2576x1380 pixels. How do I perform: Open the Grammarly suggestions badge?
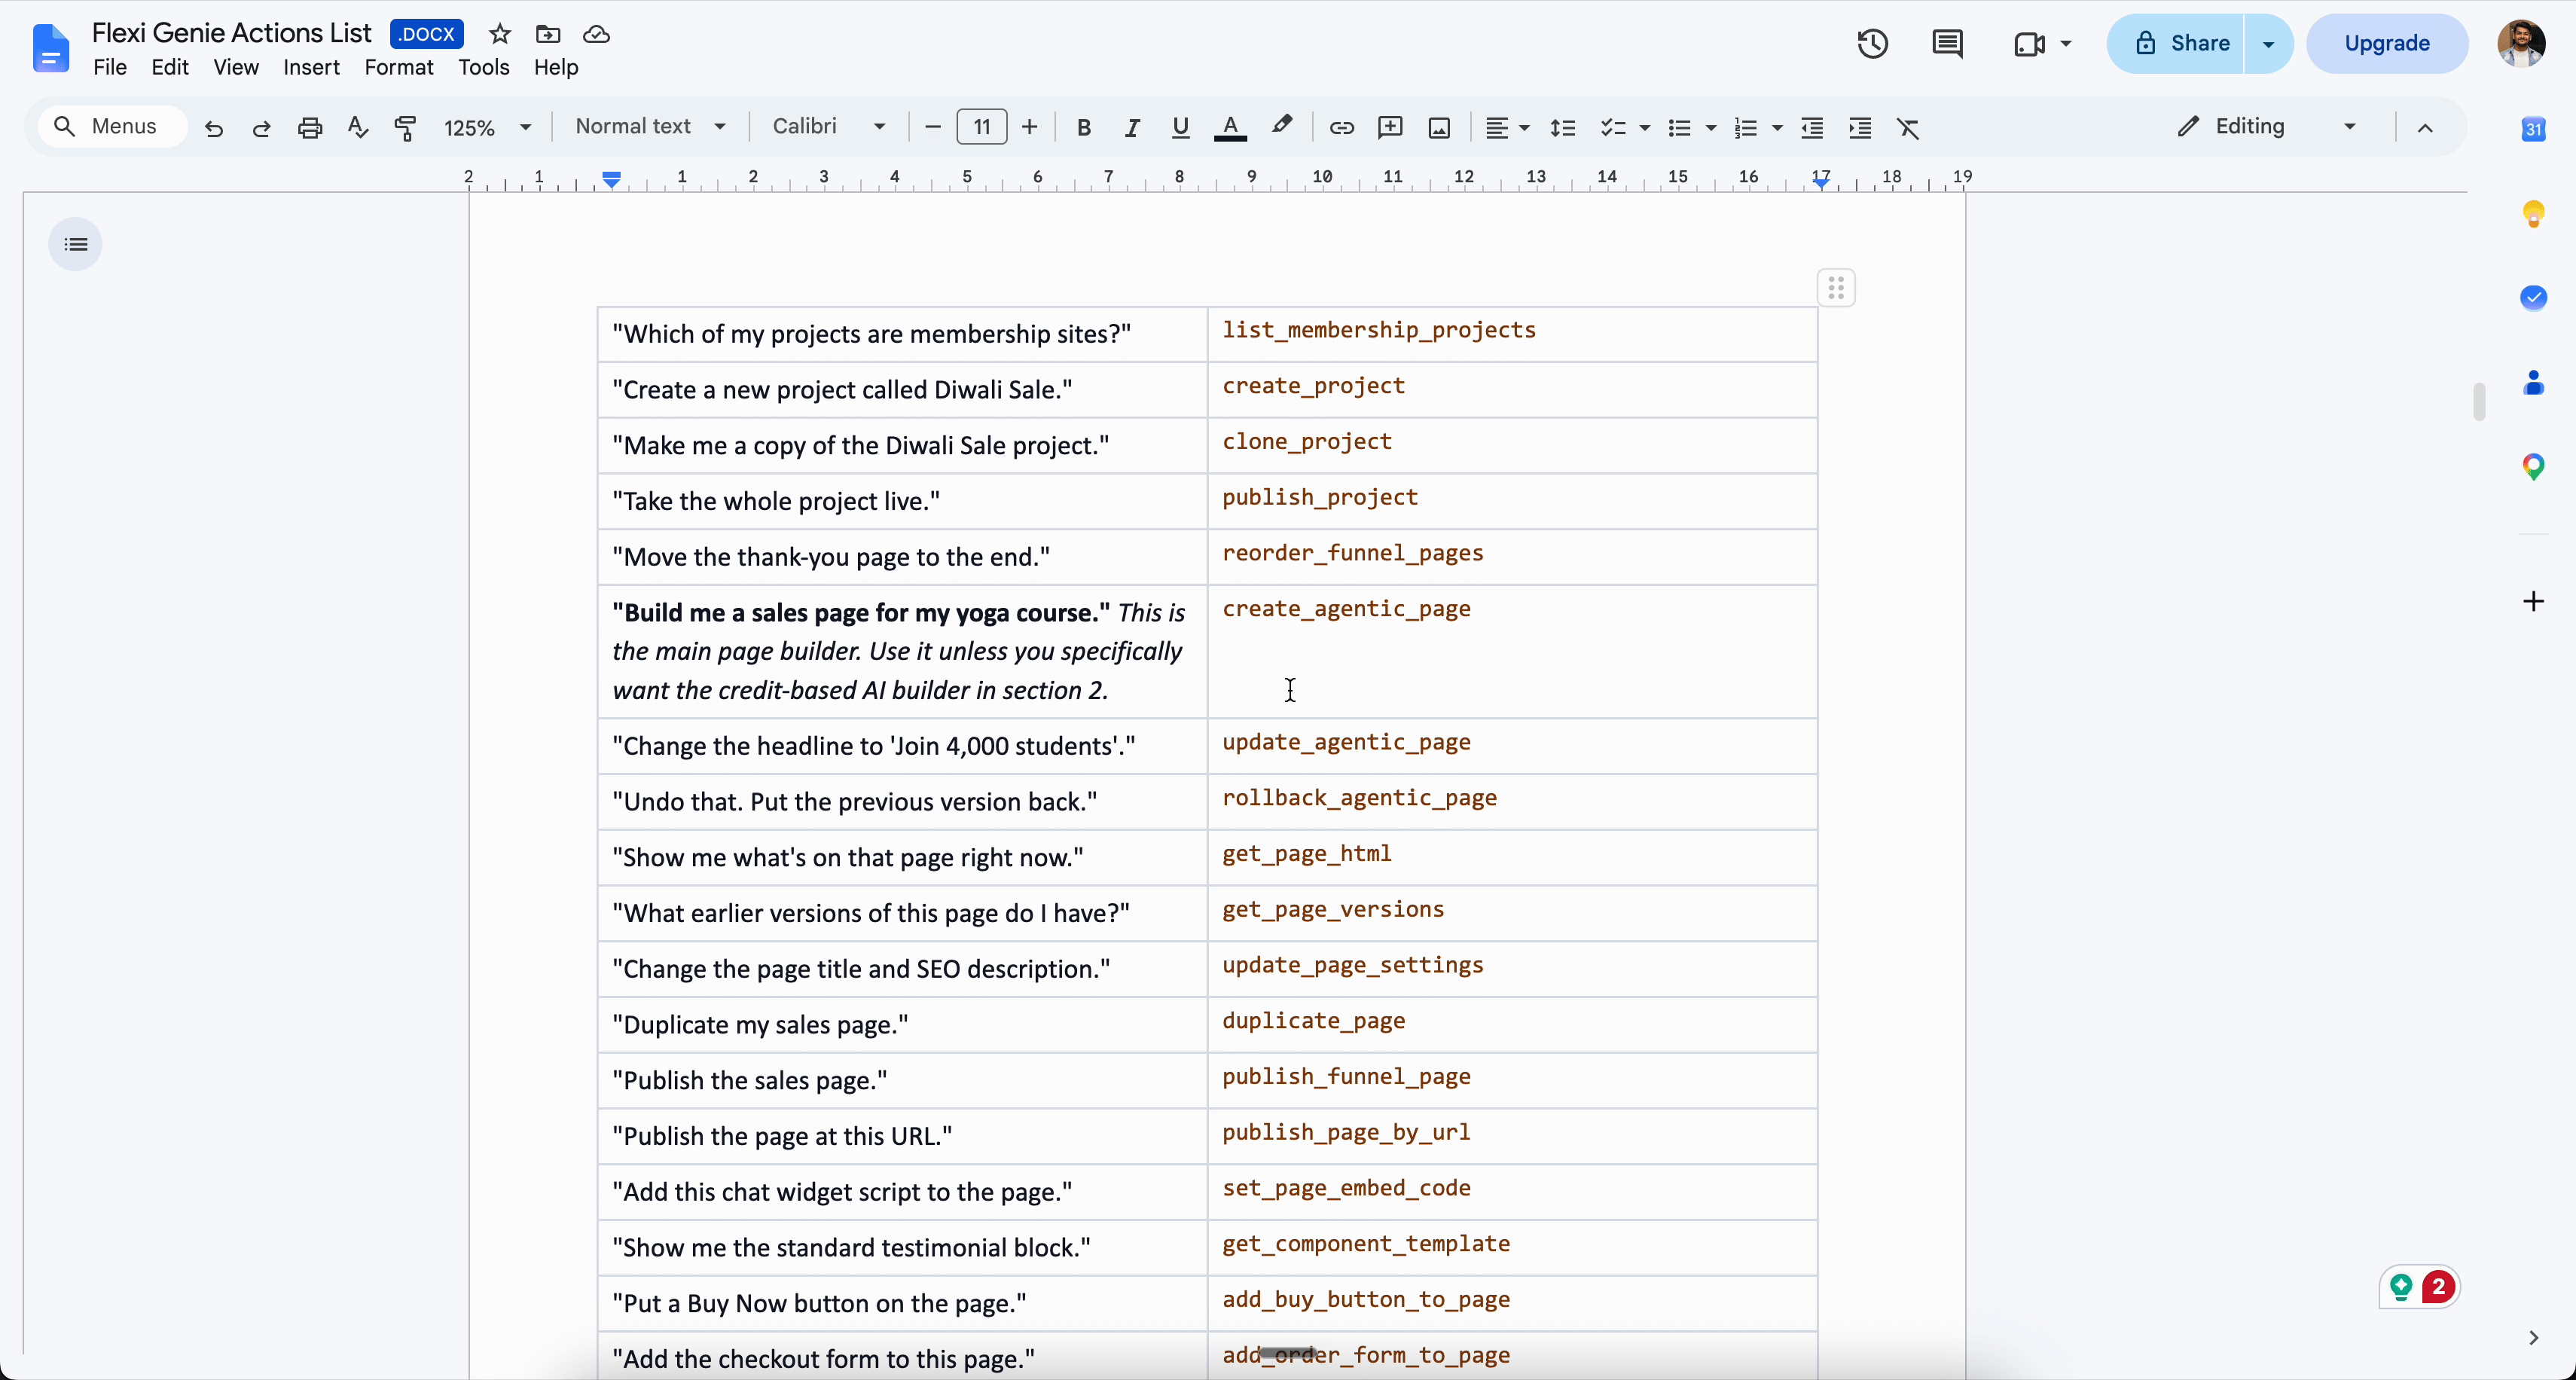[2420, 1287]
